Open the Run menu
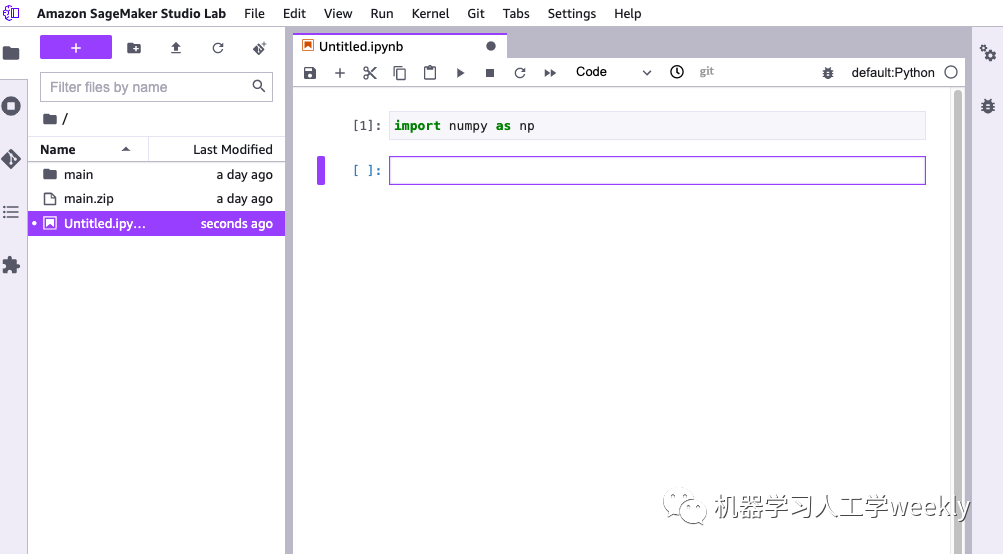Screen dimensions: 1003x554 382,13
